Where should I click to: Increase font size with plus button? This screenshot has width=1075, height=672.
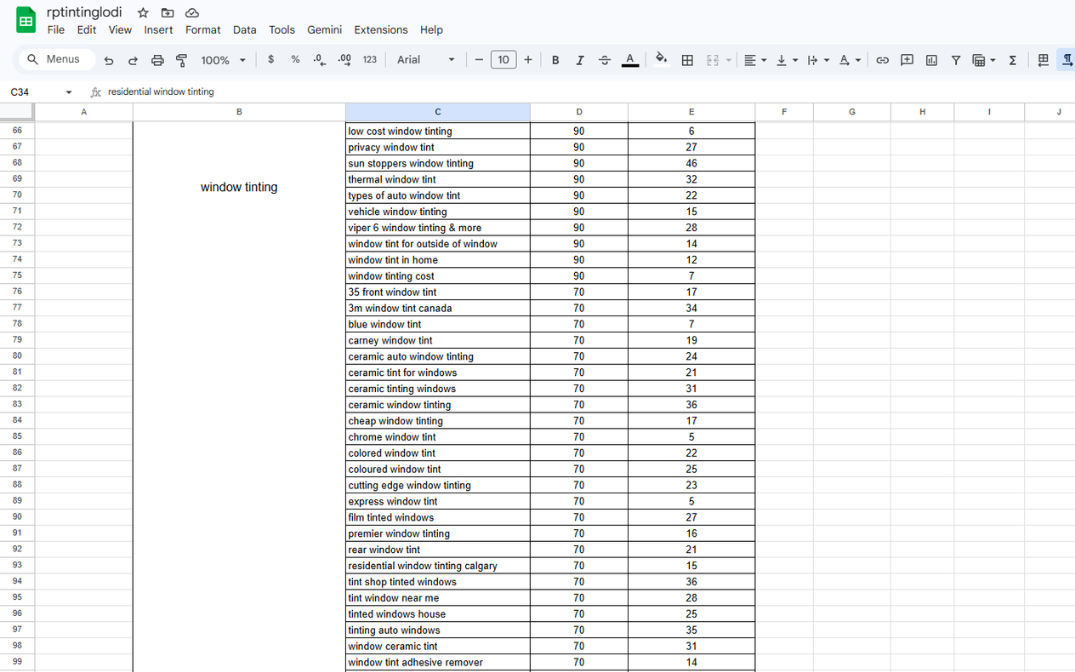(x=528, y=60)
